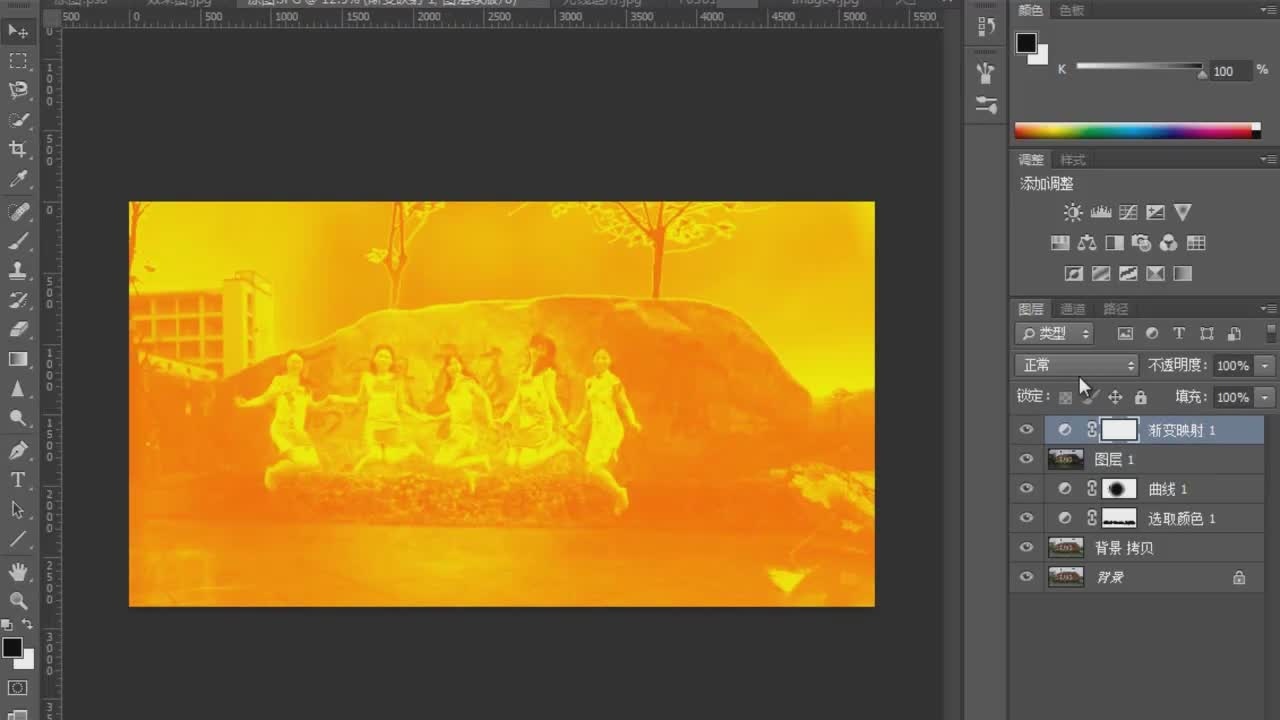Toggle layer filtering switch
The width and height of the screenshot is (1280, 720).
pos(1271,333)
